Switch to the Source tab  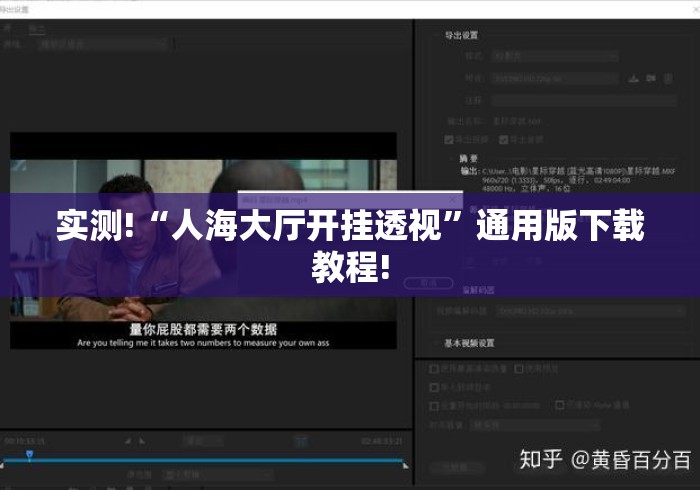8,29
